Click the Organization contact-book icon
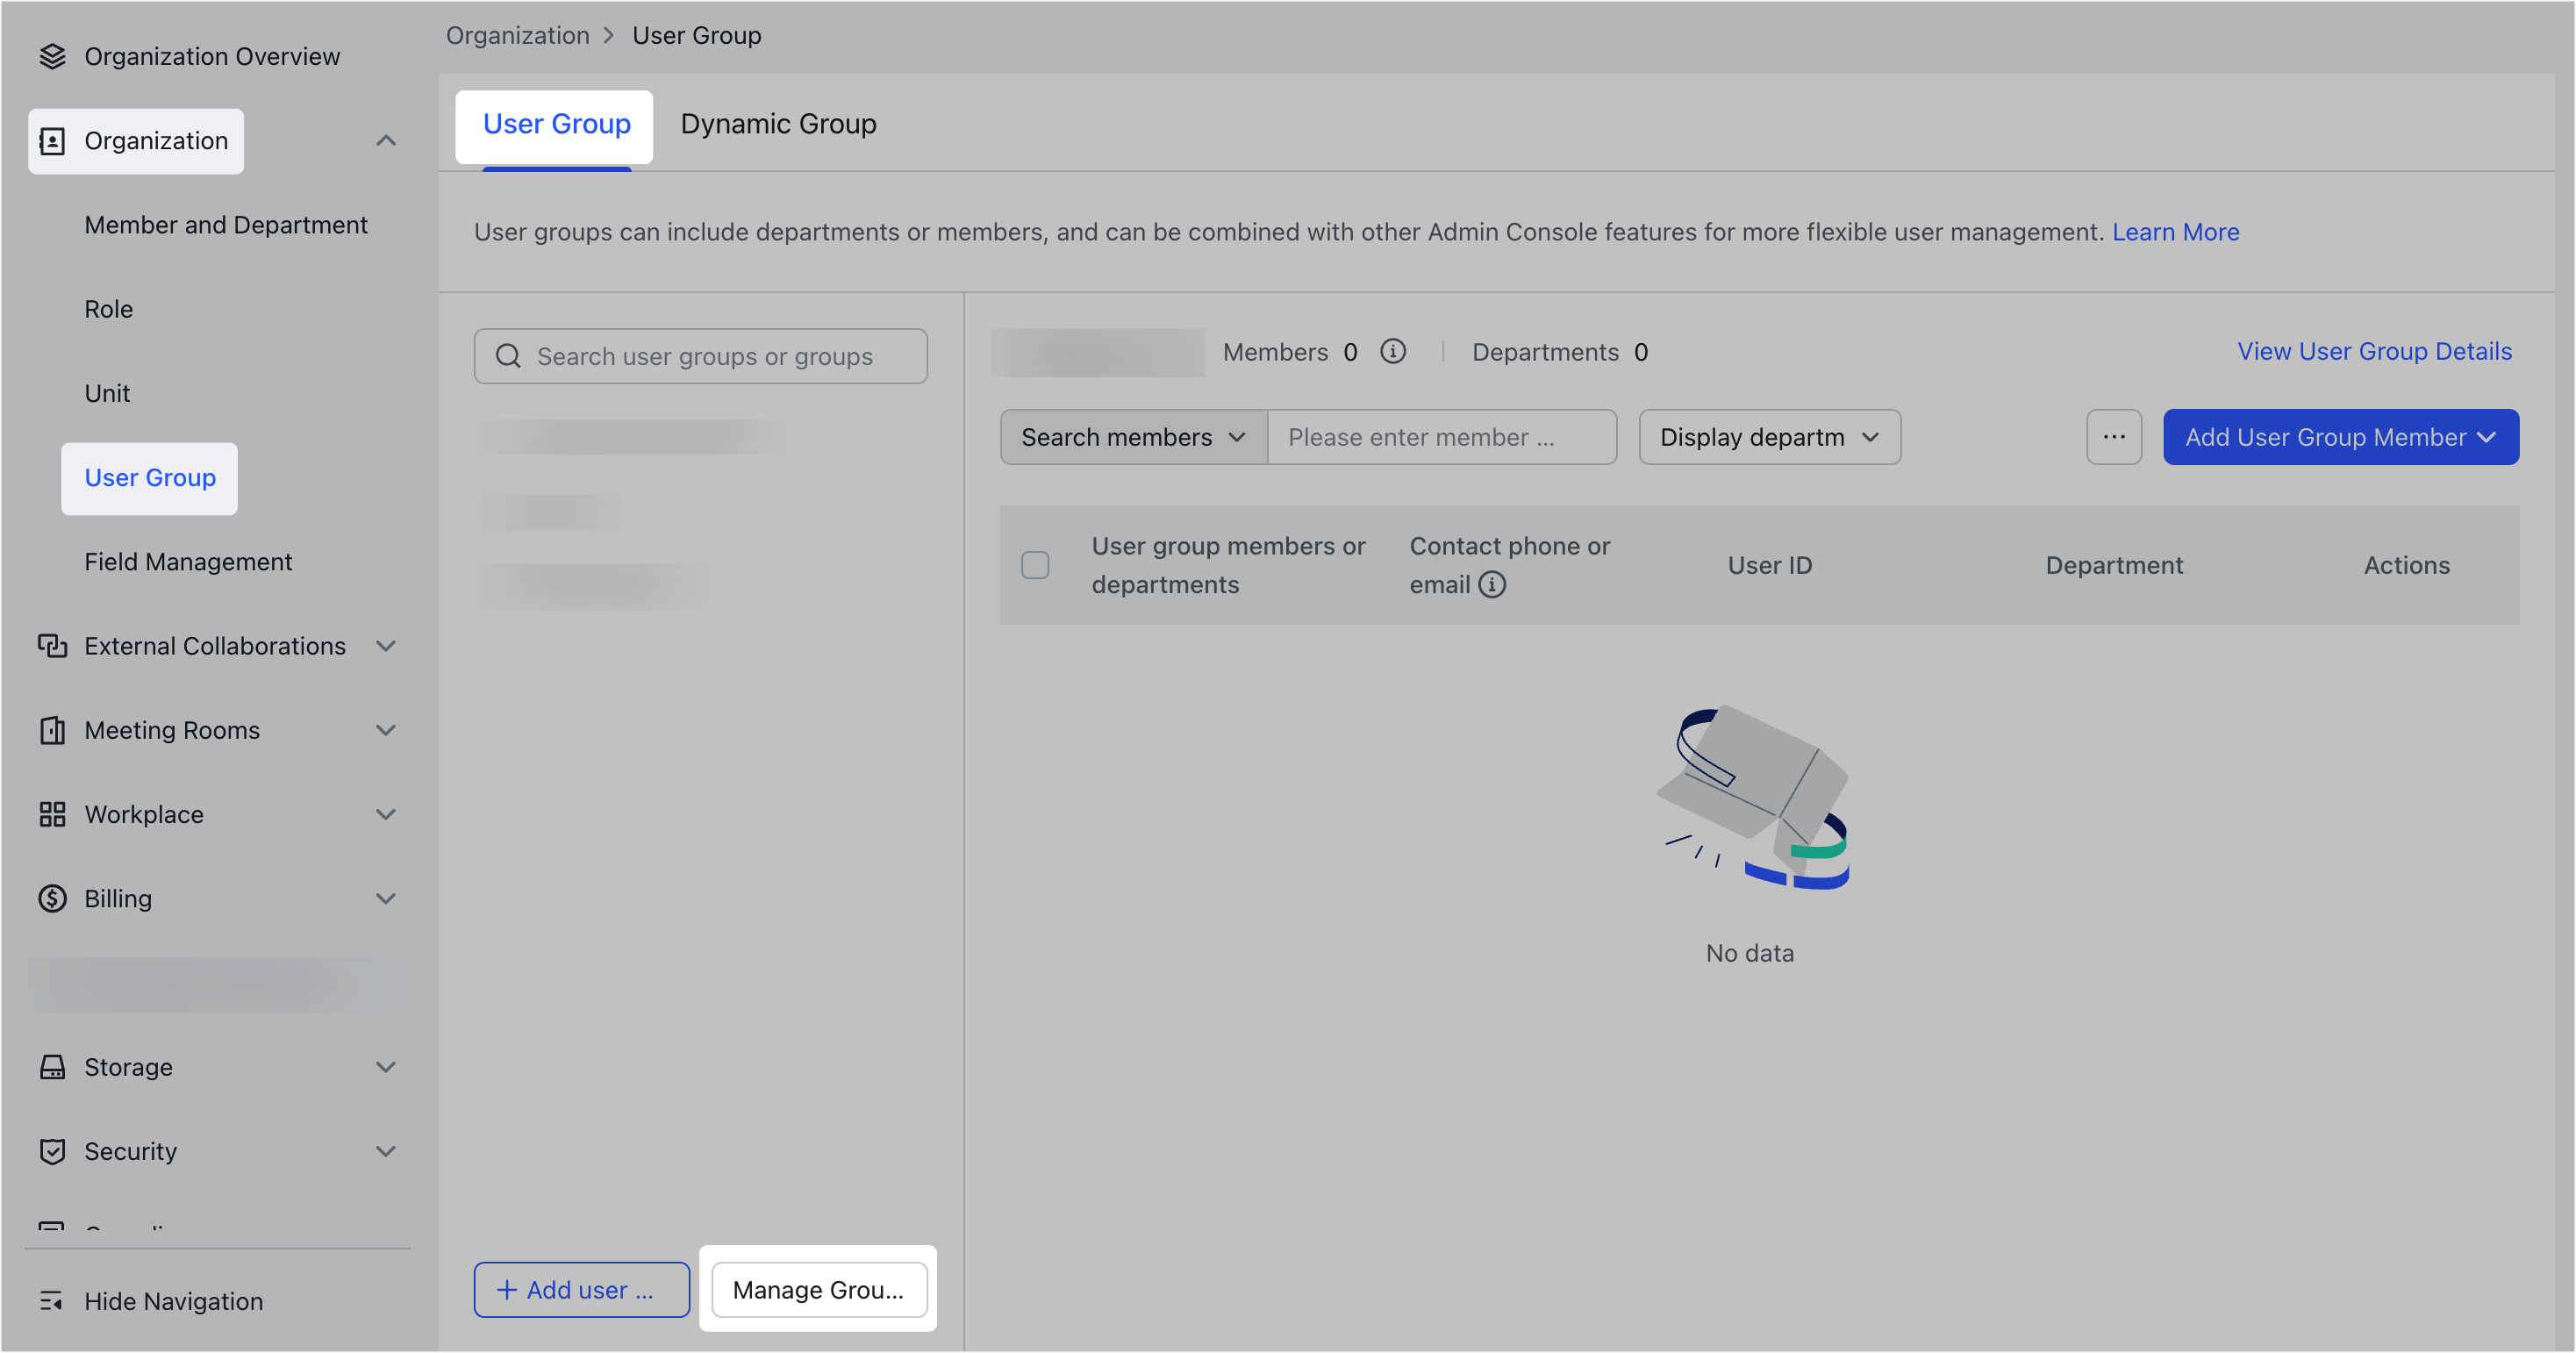2576x1353 pixels. tap(52, 141)
